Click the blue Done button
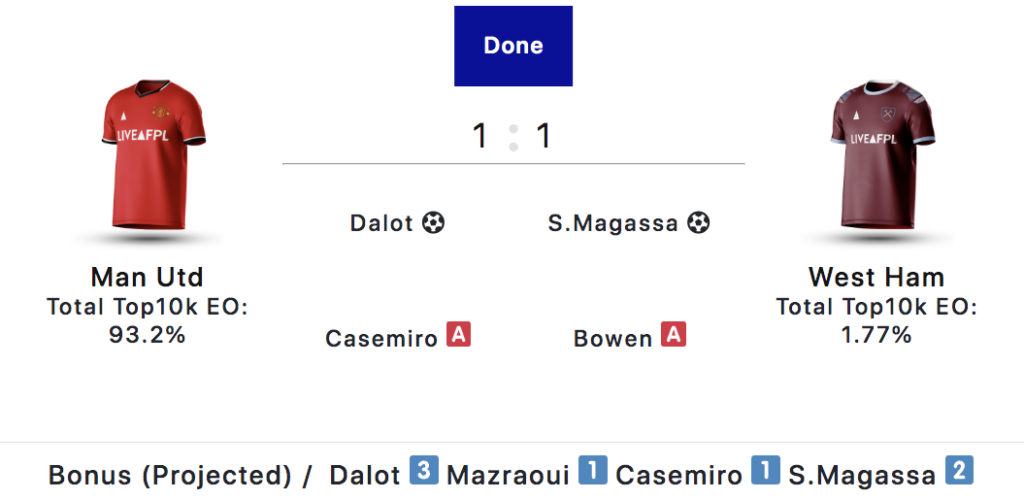Viewport: 1024px width, 500px height. [513, 46]
